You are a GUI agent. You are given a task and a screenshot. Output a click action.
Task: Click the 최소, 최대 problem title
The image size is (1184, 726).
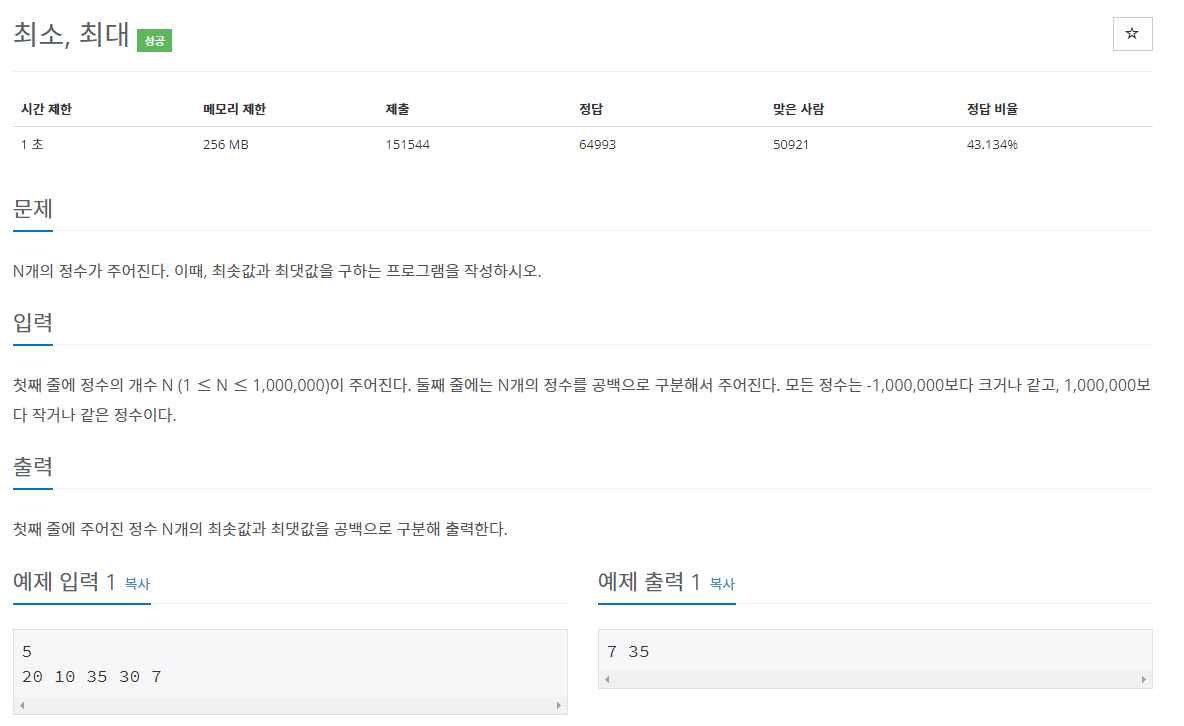coord(71,35)
